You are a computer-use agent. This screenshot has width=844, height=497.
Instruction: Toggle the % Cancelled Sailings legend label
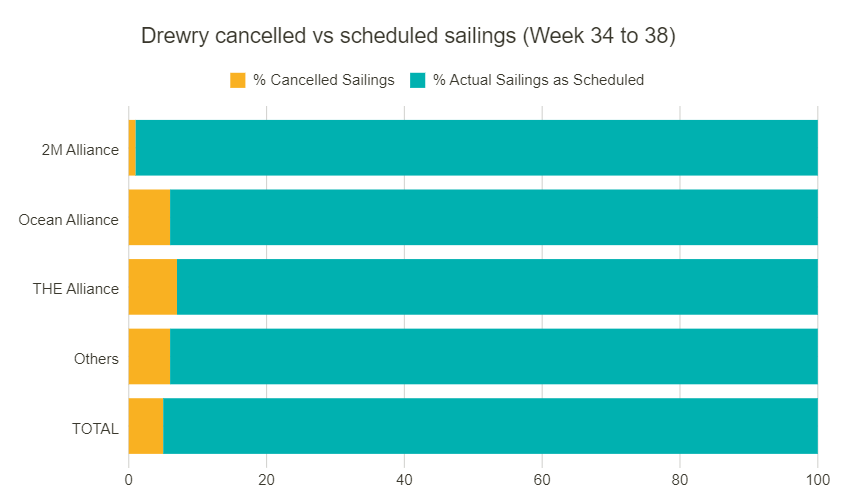(x=323, y=80)
